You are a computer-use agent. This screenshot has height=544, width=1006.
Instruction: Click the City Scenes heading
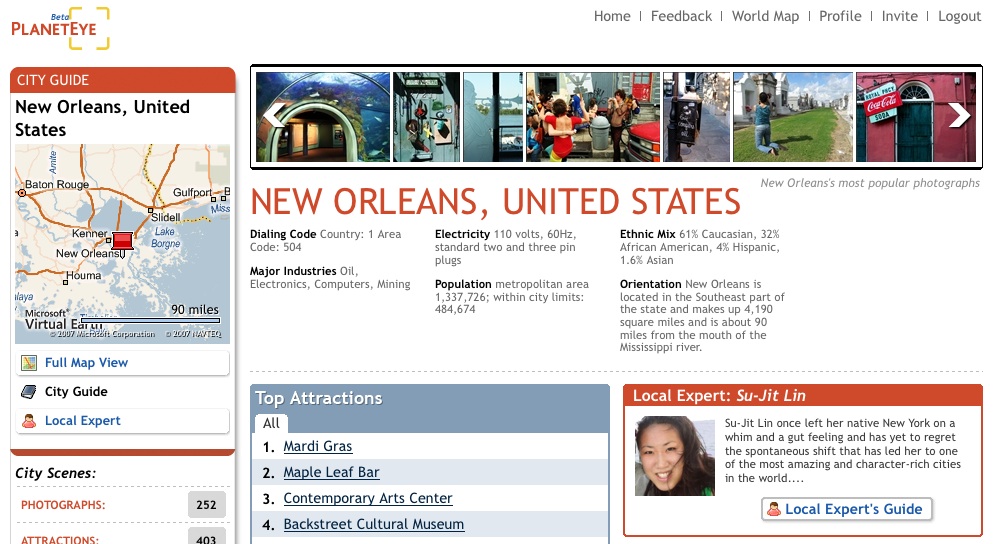56,473
